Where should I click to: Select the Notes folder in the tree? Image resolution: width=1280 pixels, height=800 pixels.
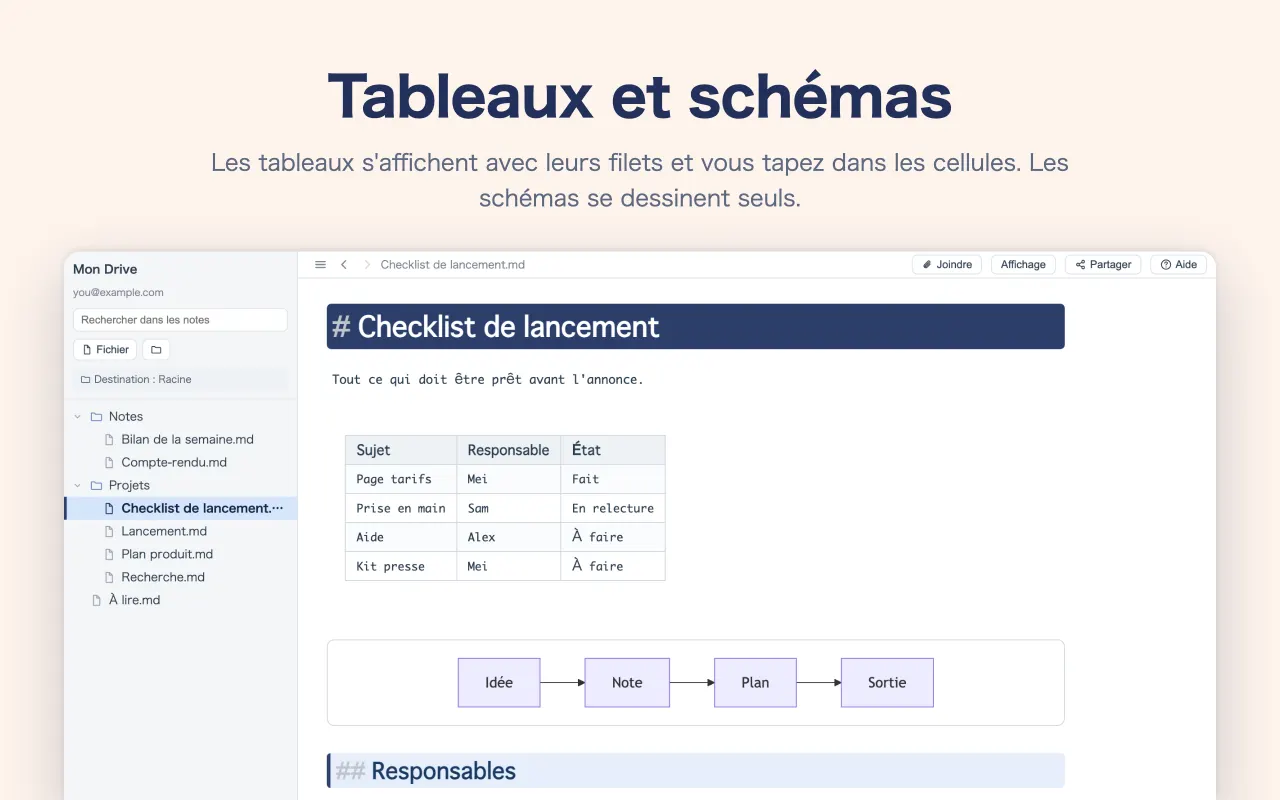coord(181,416)
